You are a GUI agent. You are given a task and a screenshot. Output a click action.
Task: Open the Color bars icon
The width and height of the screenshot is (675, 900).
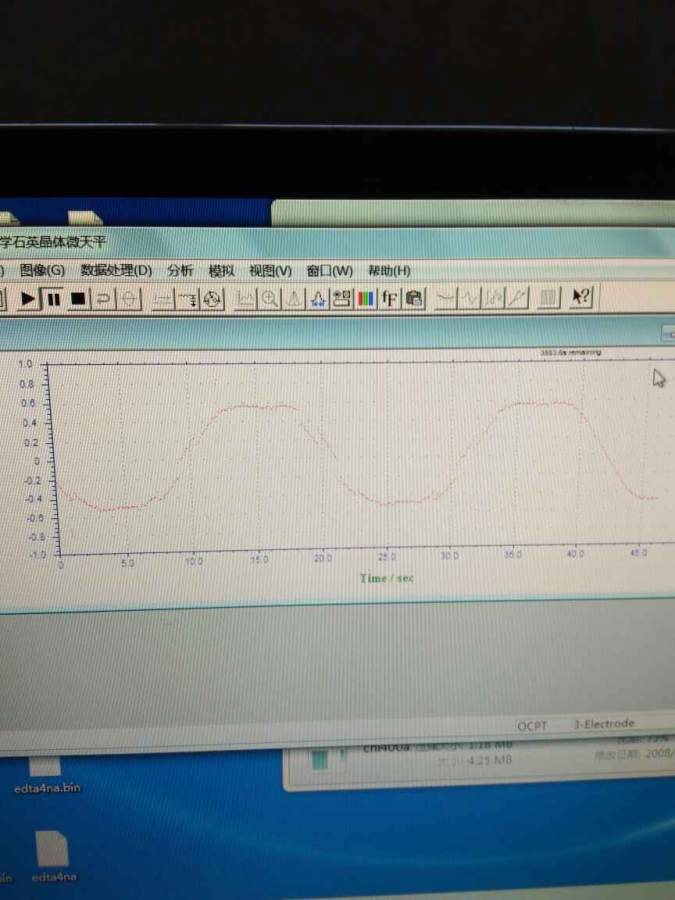pos(365,298)
